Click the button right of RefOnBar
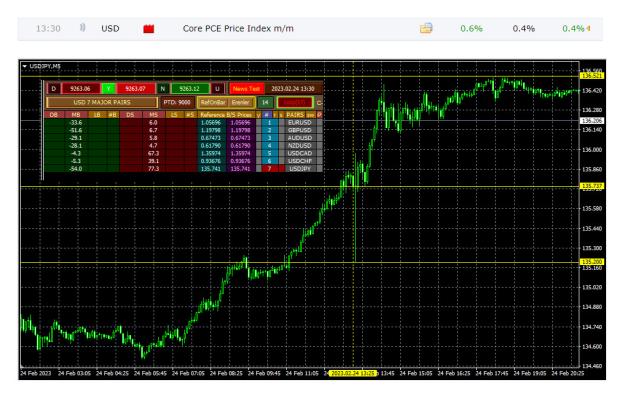The image size is (625, 399). coord(241,102)
